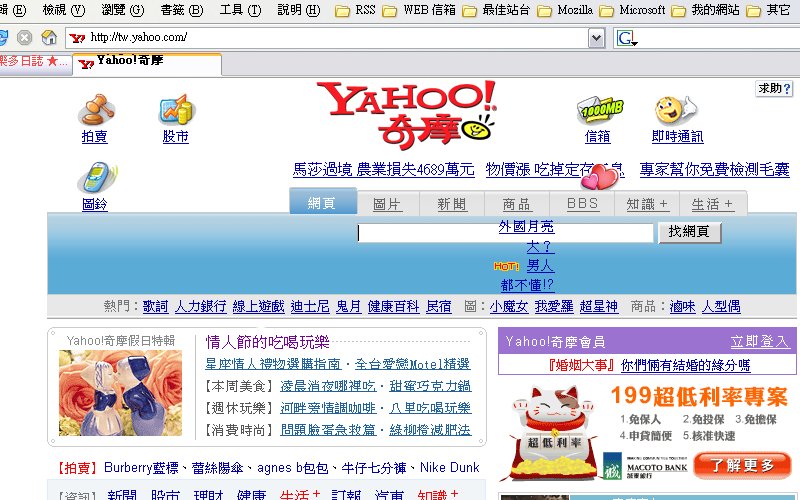Click the floating pink hearts icon
The height and width of the screenshot is (500, 800).
pos(600,178)
